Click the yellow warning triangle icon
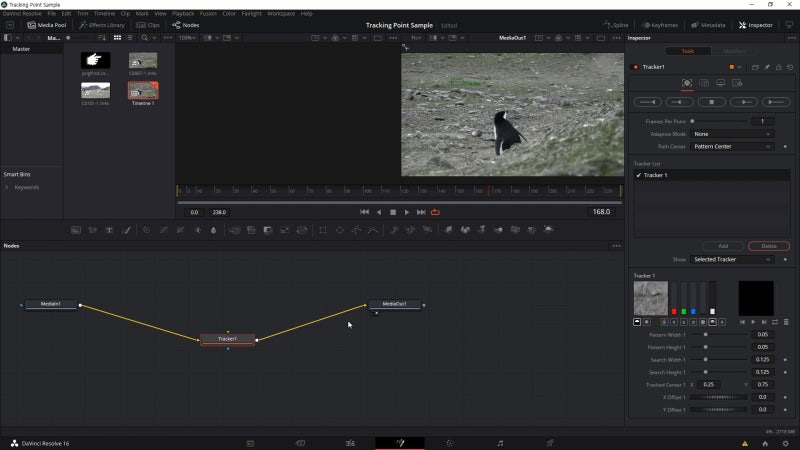This screenshot has width=800, height=450. click(745, 443)
